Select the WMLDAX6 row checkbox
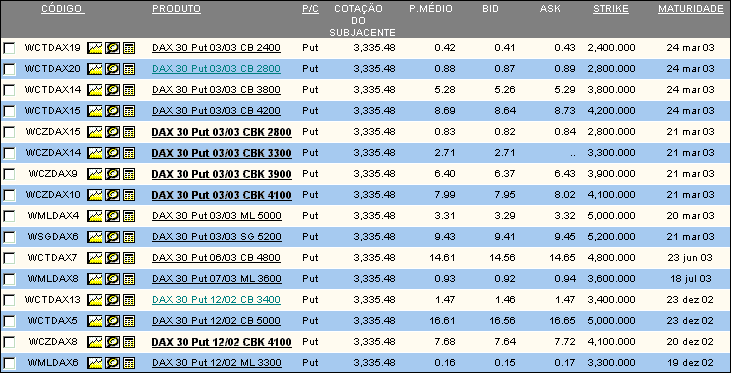The width and height of the screenshot is (731, 373). (x=9, y=363)
